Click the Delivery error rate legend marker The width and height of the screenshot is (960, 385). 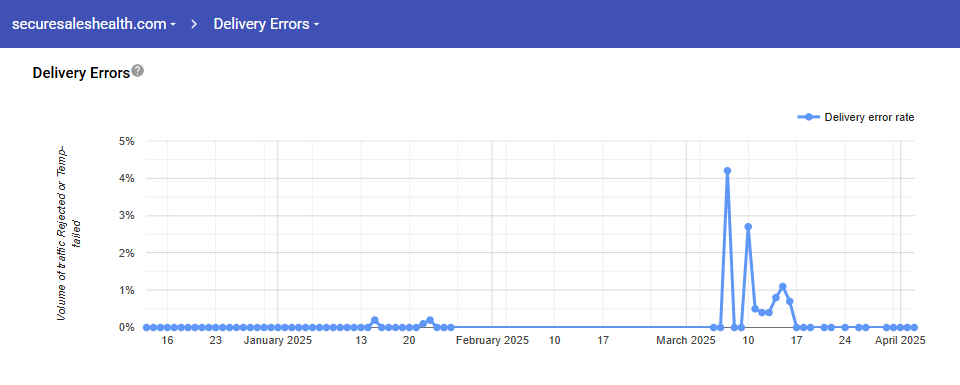tap(809, 117)
